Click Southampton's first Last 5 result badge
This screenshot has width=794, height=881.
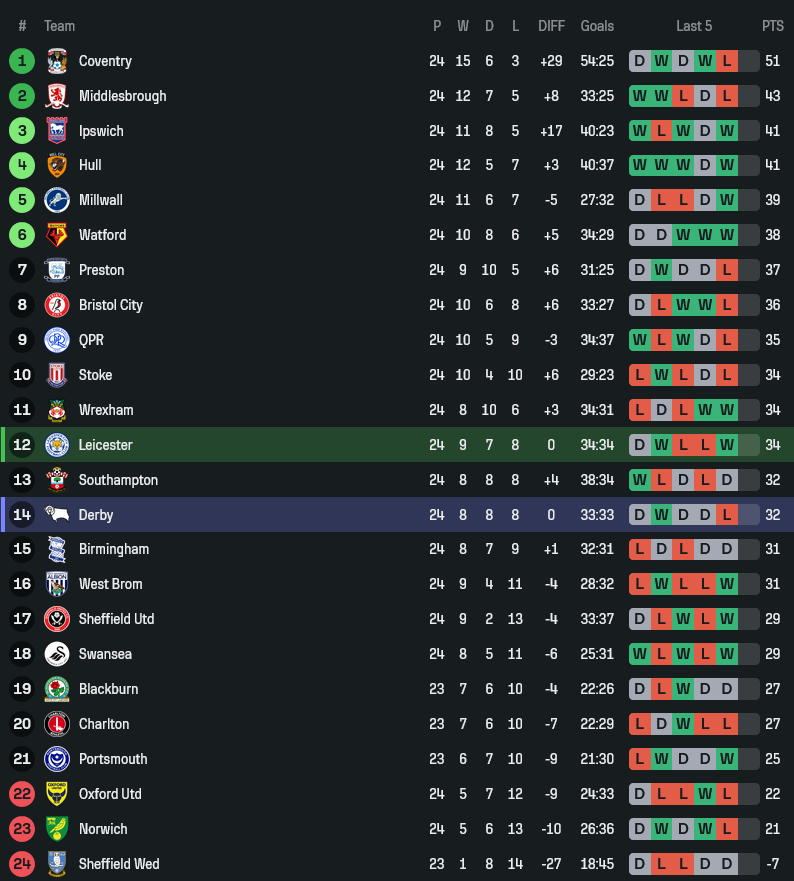pyautogui.click(x=640, y=480)
